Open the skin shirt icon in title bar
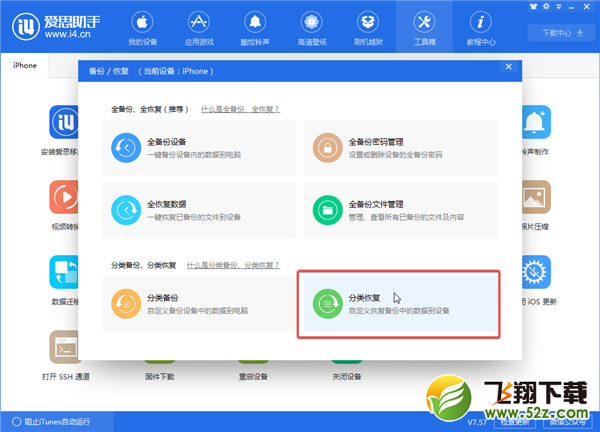Screen dimensions: 600x432 pyautogui.click(x=533, y=7)
